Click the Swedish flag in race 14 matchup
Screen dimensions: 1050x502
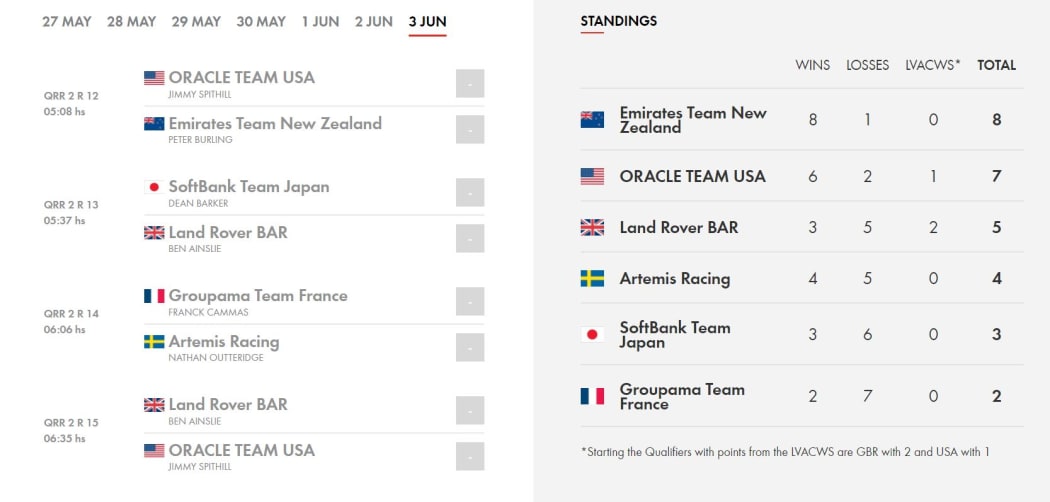coord(154,342)
